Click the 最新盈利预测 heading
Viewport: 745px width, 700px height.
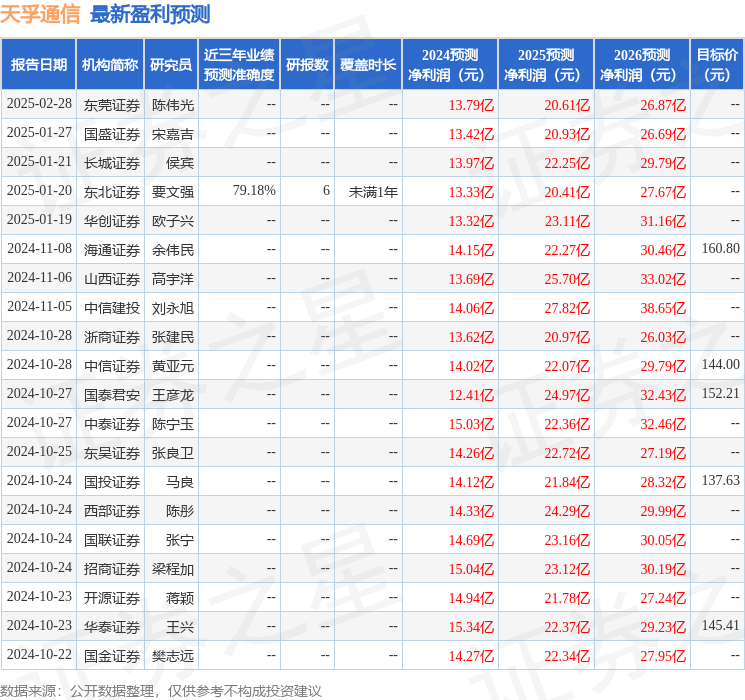(x=150, y=15)
